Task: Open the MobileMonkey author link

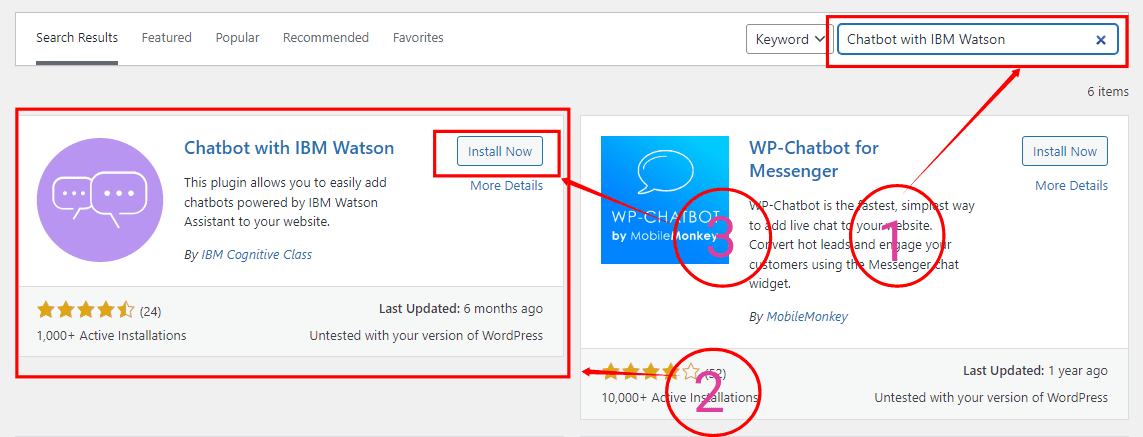Action: coord(807,317)
